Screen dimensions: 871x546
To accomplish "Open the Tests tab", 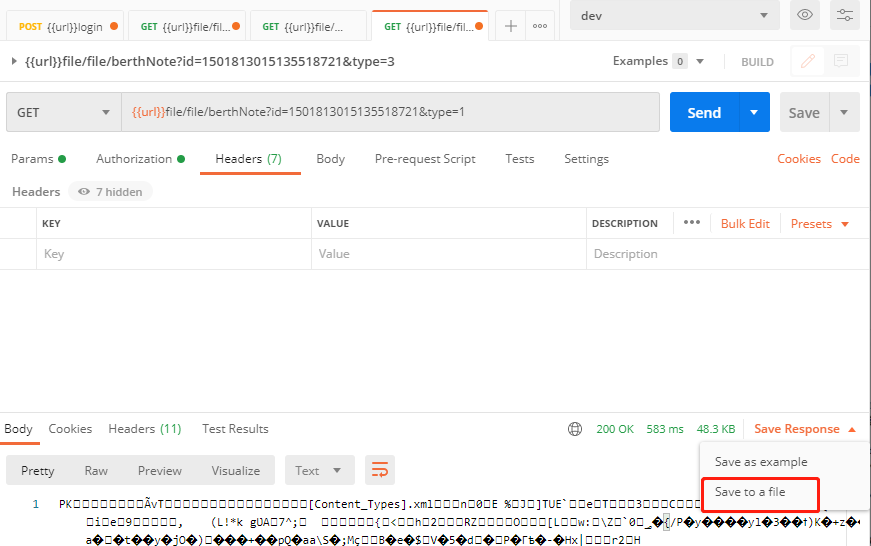I will (x=519, y=159).
